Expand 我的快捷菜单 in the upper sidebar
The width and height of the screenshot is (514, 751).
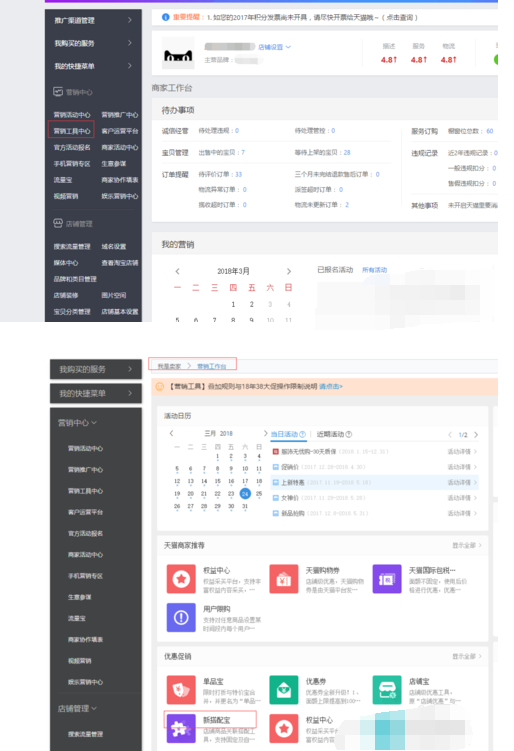click(93, 66)
